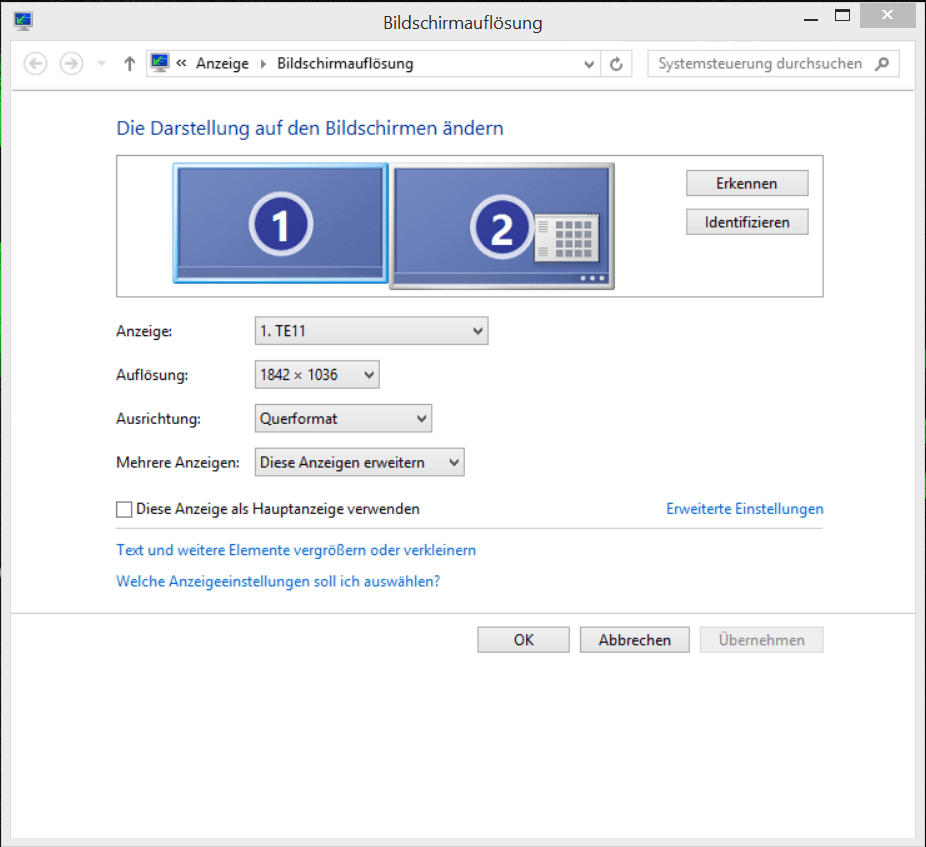Go forward with the forward arrow icon

[71, 63]
